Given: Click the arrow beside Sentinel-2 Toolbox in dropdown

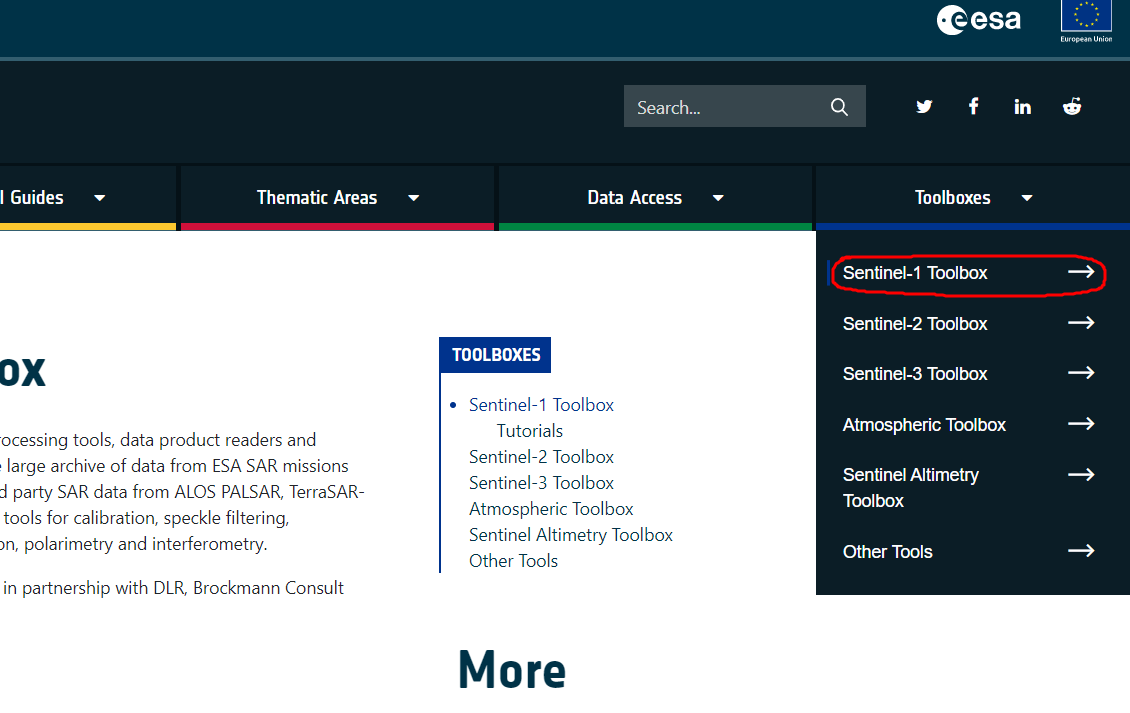Looking at the screenshot, I should click(x=1081, y=323).
